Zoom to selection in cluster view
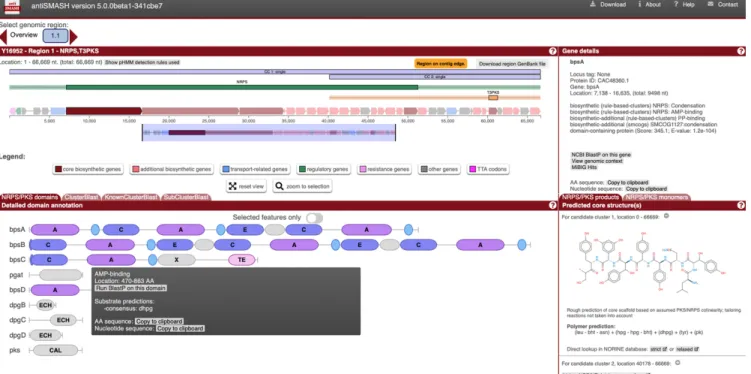This screenshot has width=751, height=374. (303, 186)
